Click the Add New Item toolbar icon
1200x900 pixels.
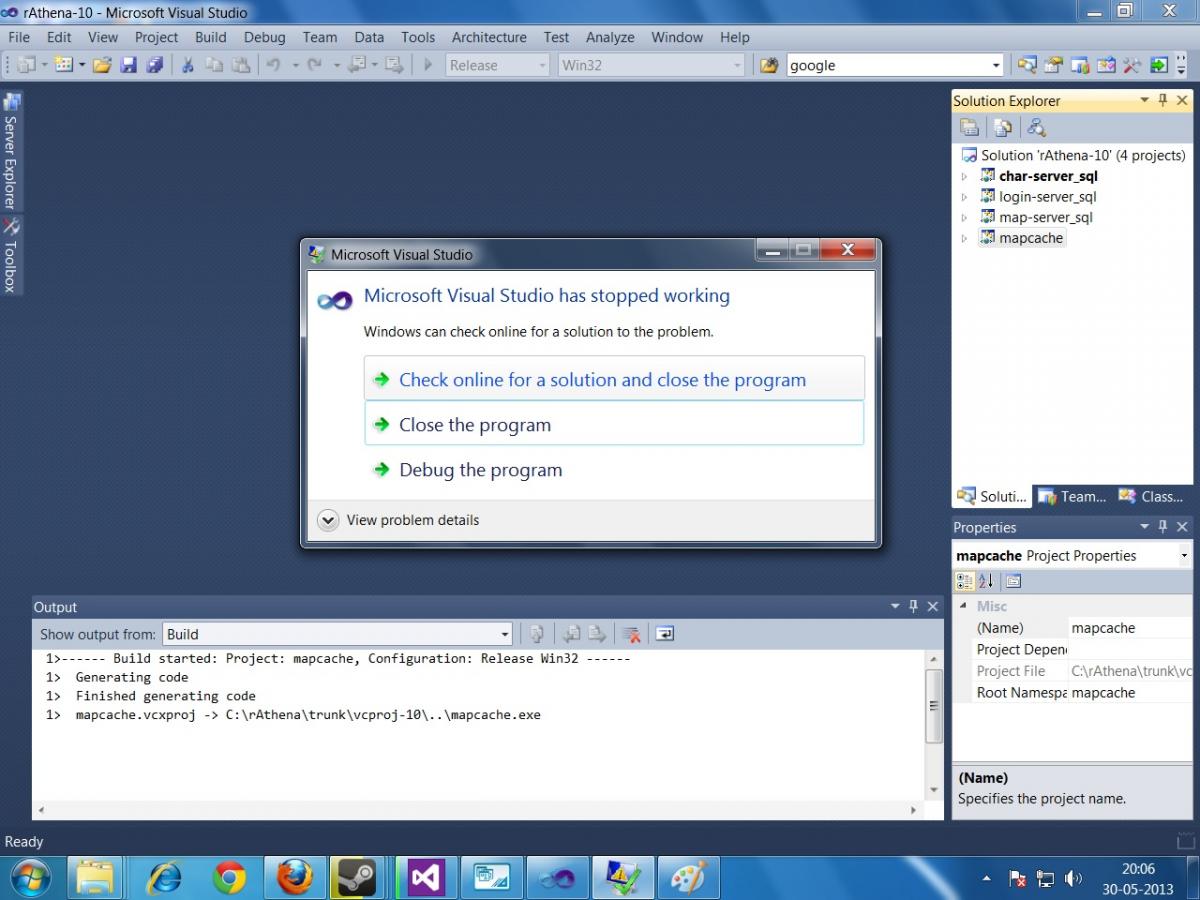pos(63,65)
